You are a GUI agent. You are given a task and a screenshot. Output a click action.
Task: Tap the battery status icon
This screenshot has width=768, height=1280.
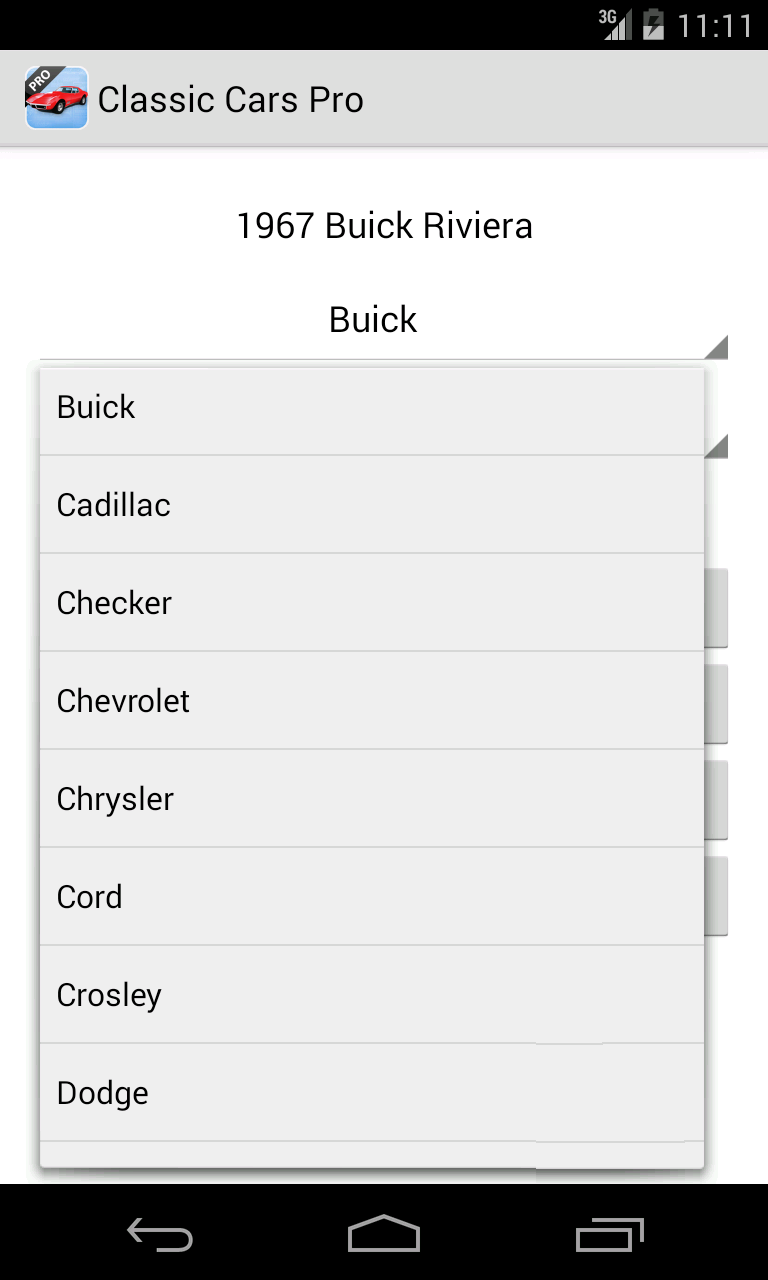(654, 24)
